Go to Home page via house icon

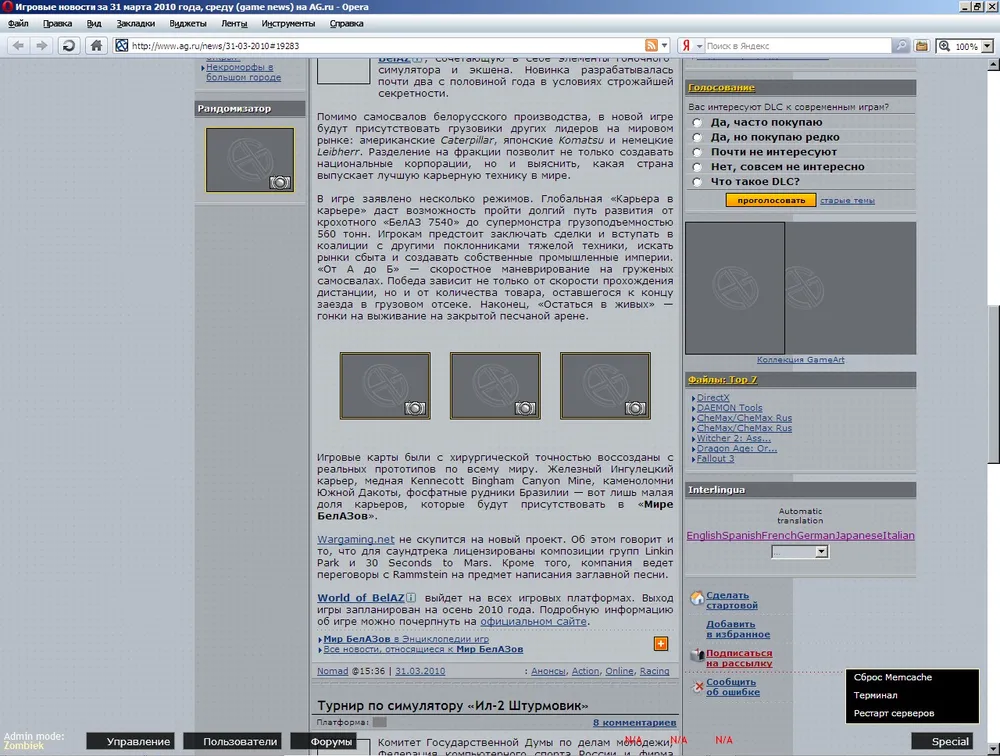coord(96,45)
